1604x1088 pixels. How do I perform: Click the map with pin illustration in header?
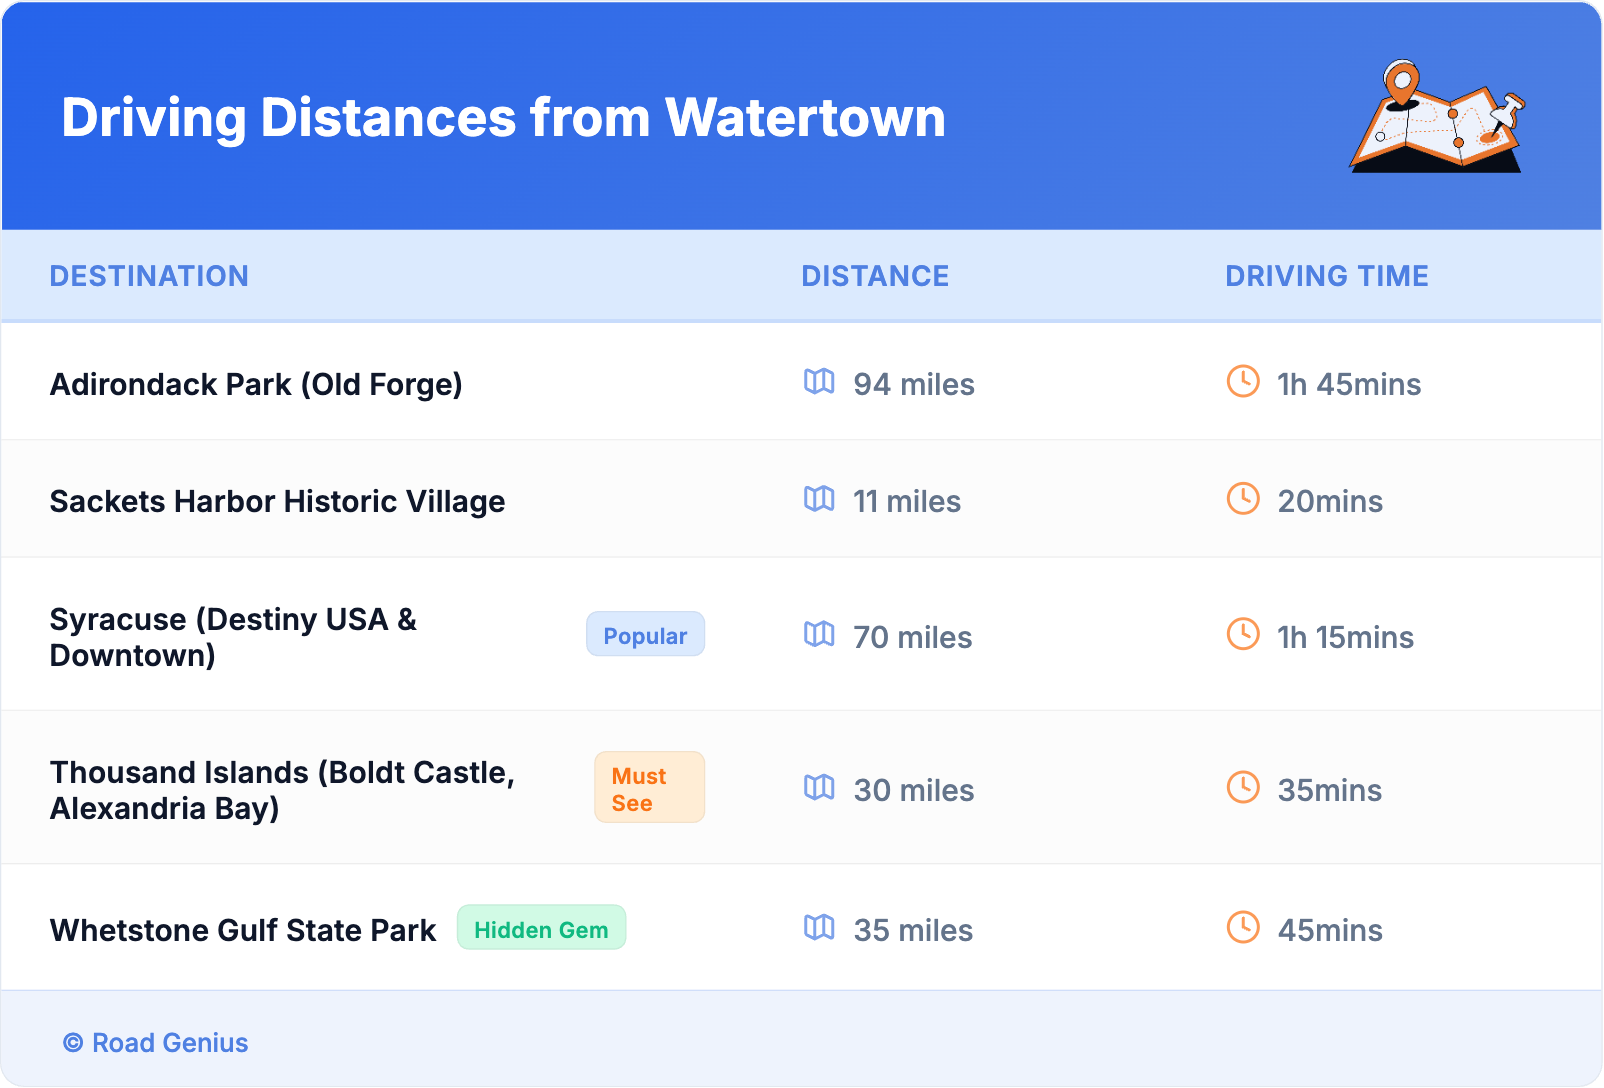1438,117
